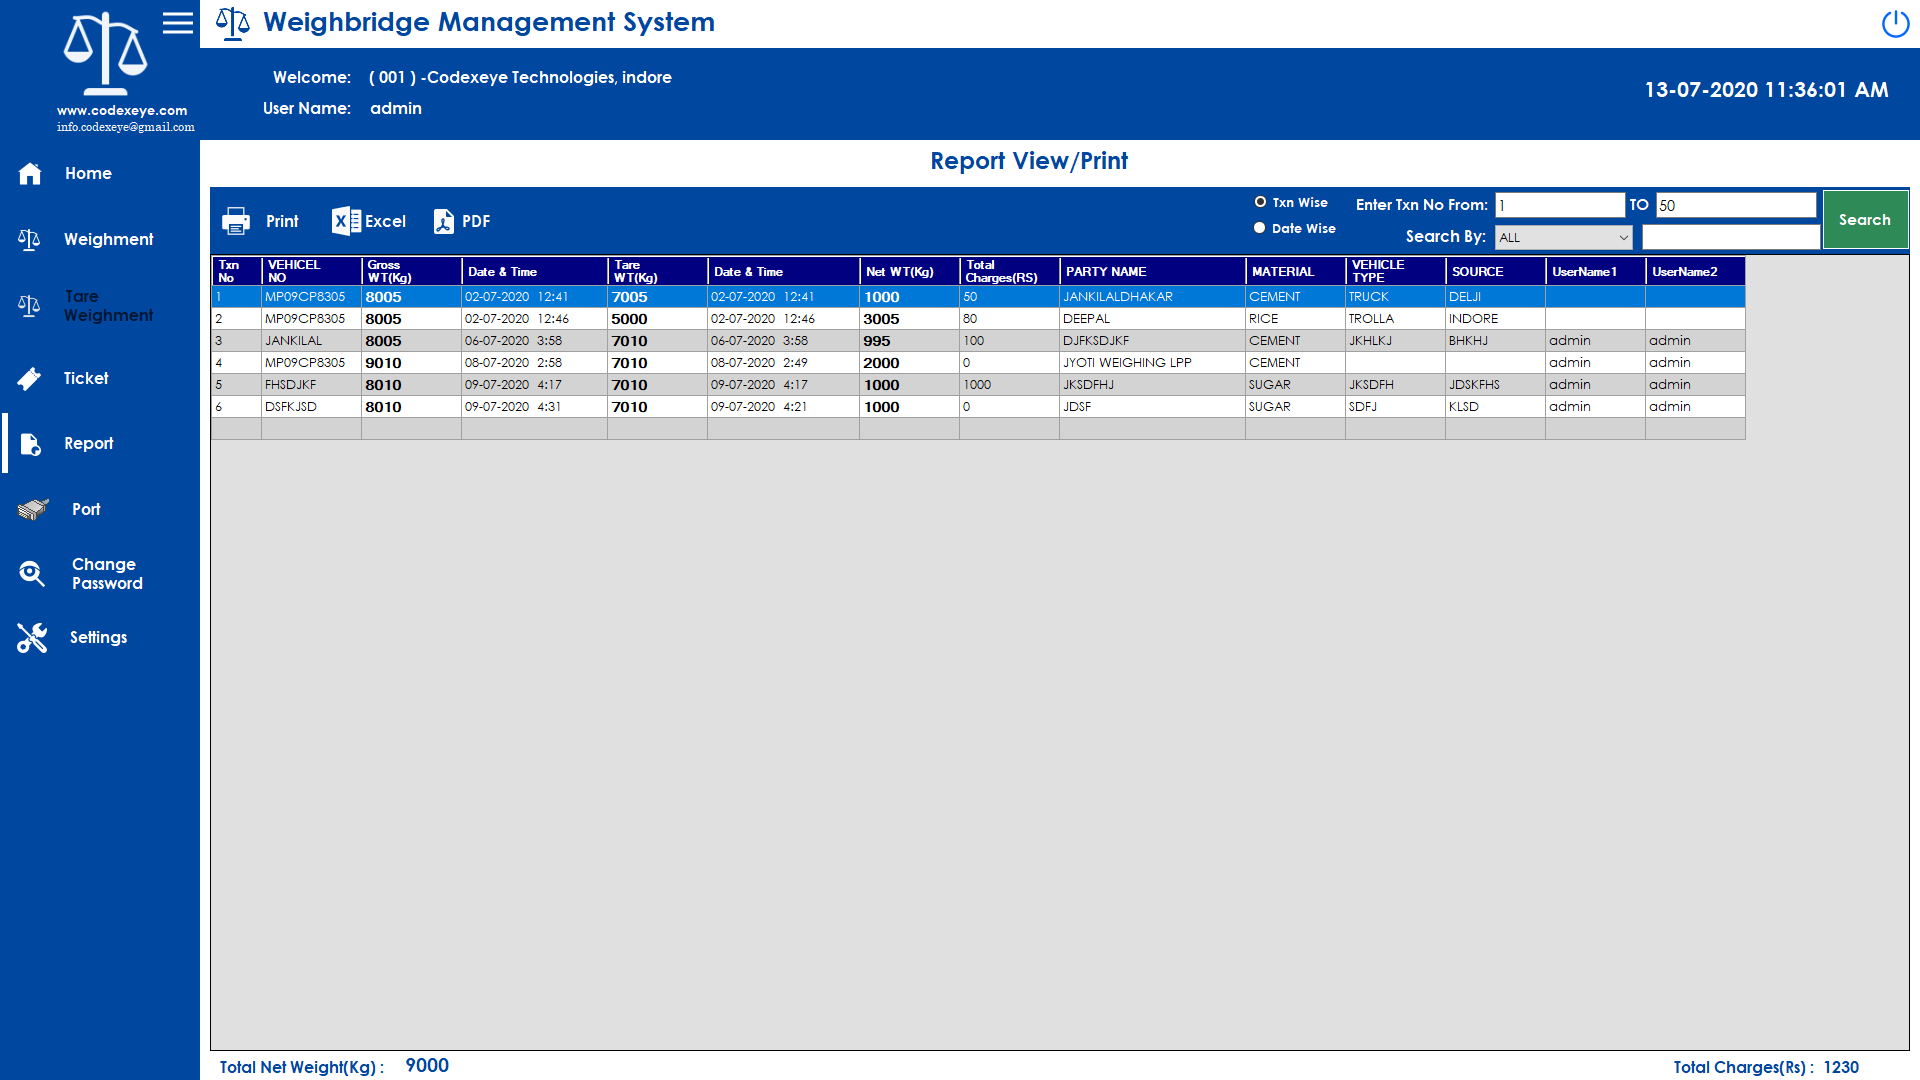The width and height of the screenshot is (1920, 1080).
Task: Click the hamburger menu icon
Action: [178, 23]
